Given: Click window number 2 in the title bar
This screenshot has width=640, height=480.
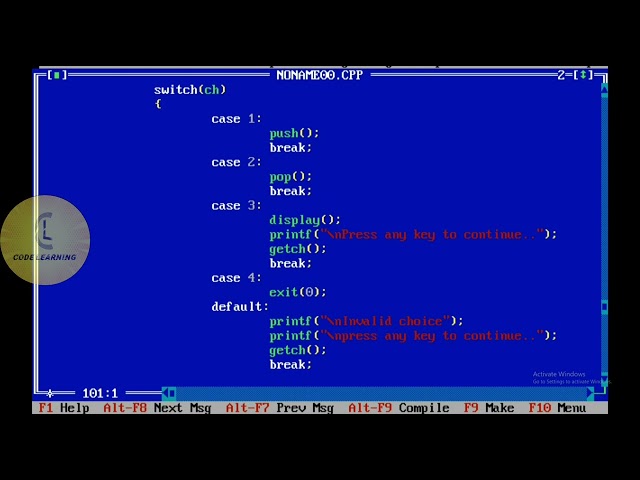Looking at the screenshot, I should point(561,75).
